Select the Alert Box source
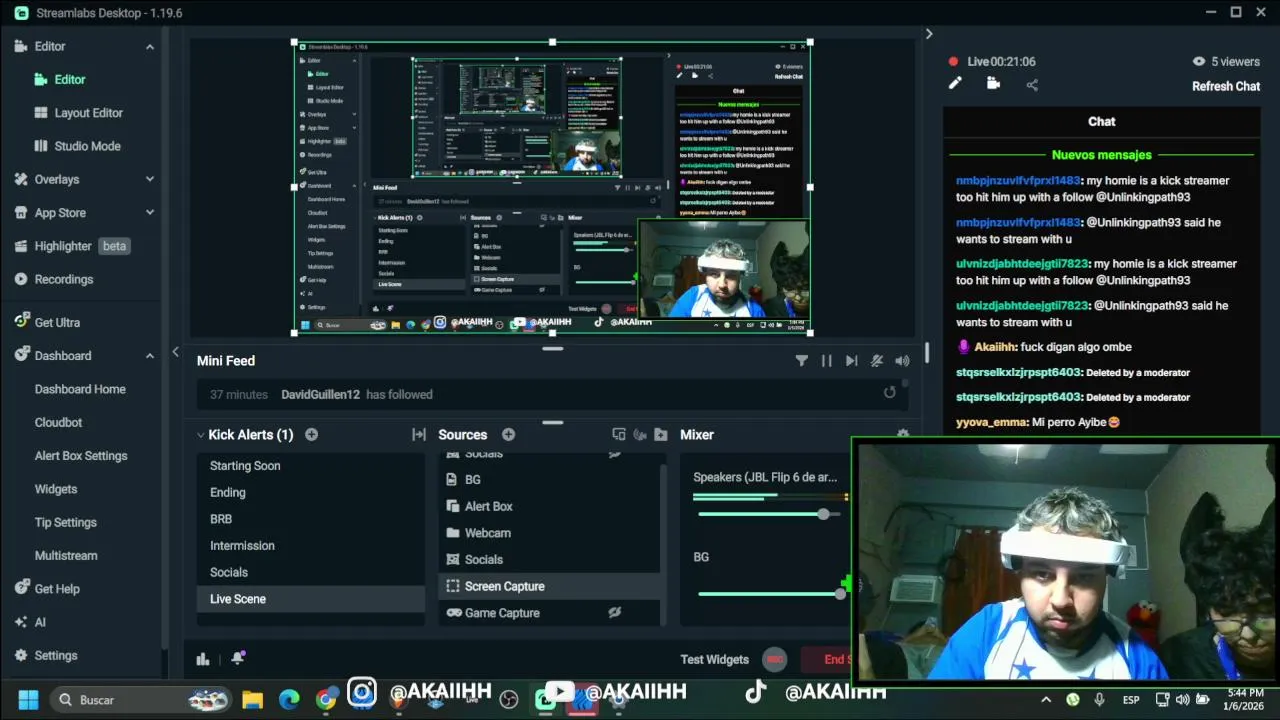The image size is (1280, 720). [x=549, y=506]
